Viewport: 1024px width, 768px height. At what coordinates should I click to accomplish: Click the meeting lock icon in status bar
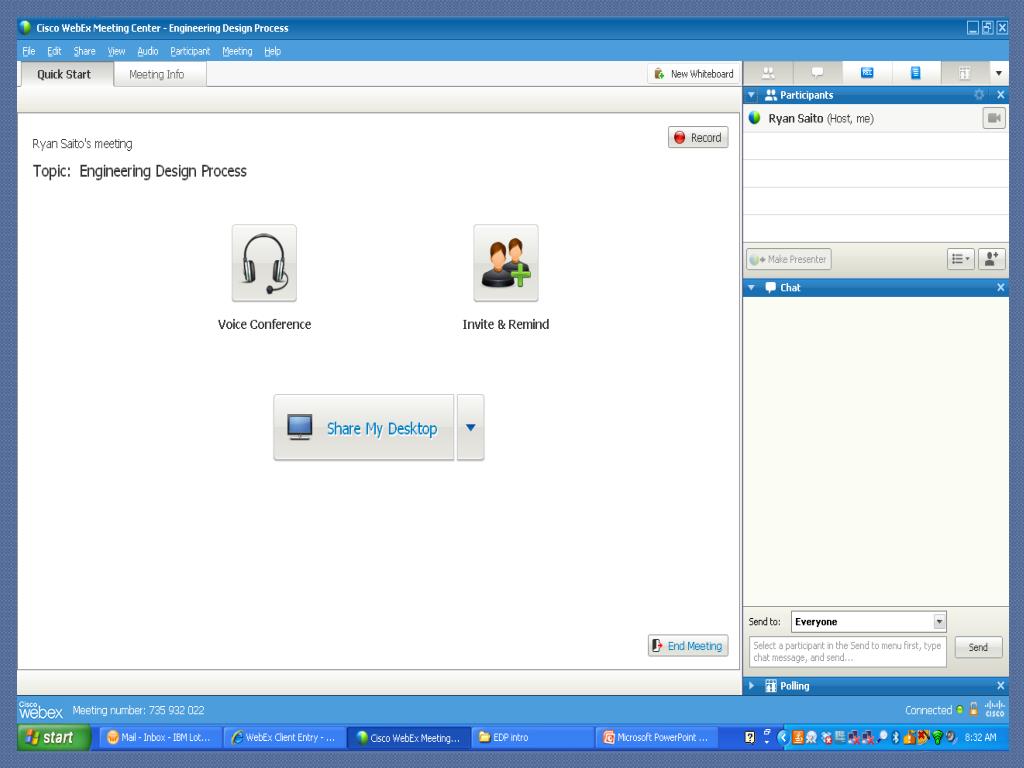[x=973, y=709]
